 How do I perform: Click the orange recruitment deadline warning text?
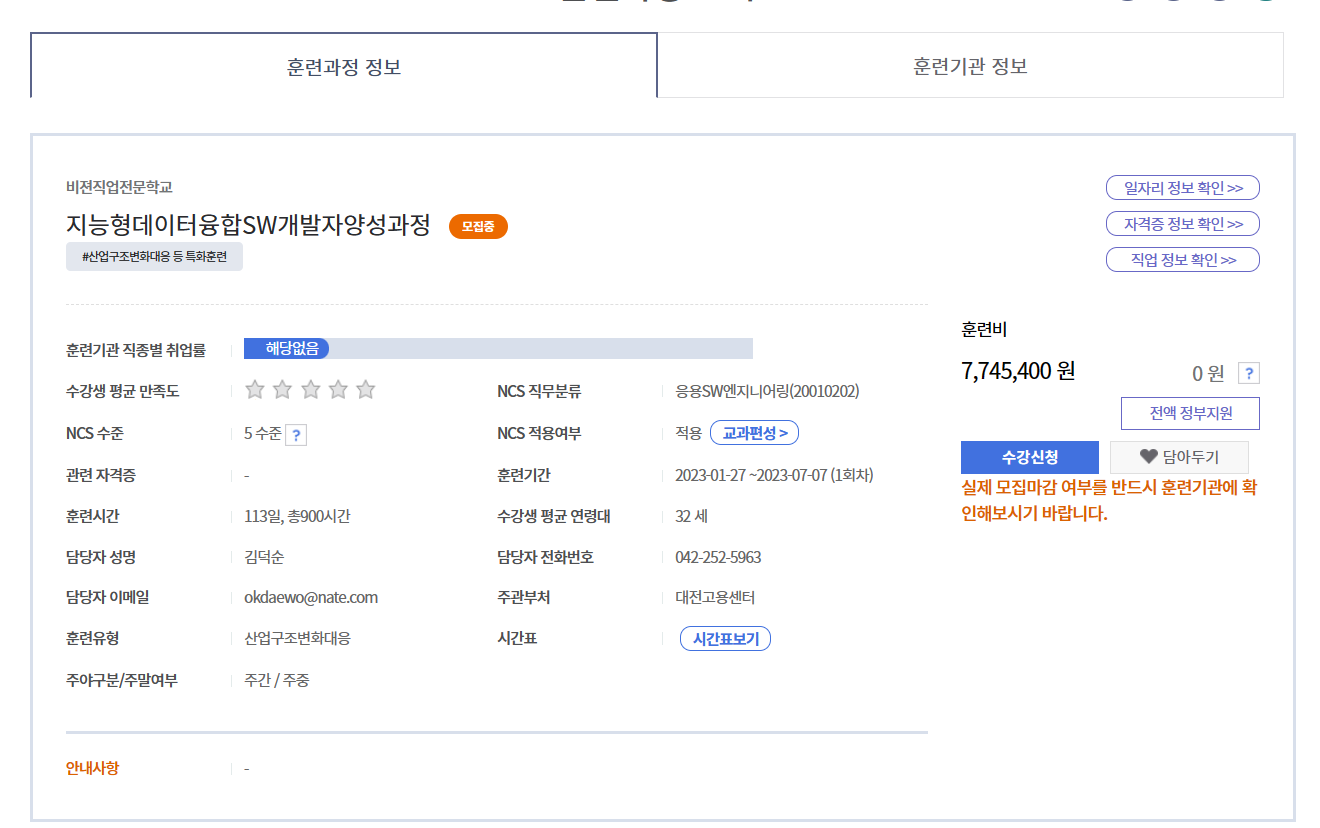1109,502
